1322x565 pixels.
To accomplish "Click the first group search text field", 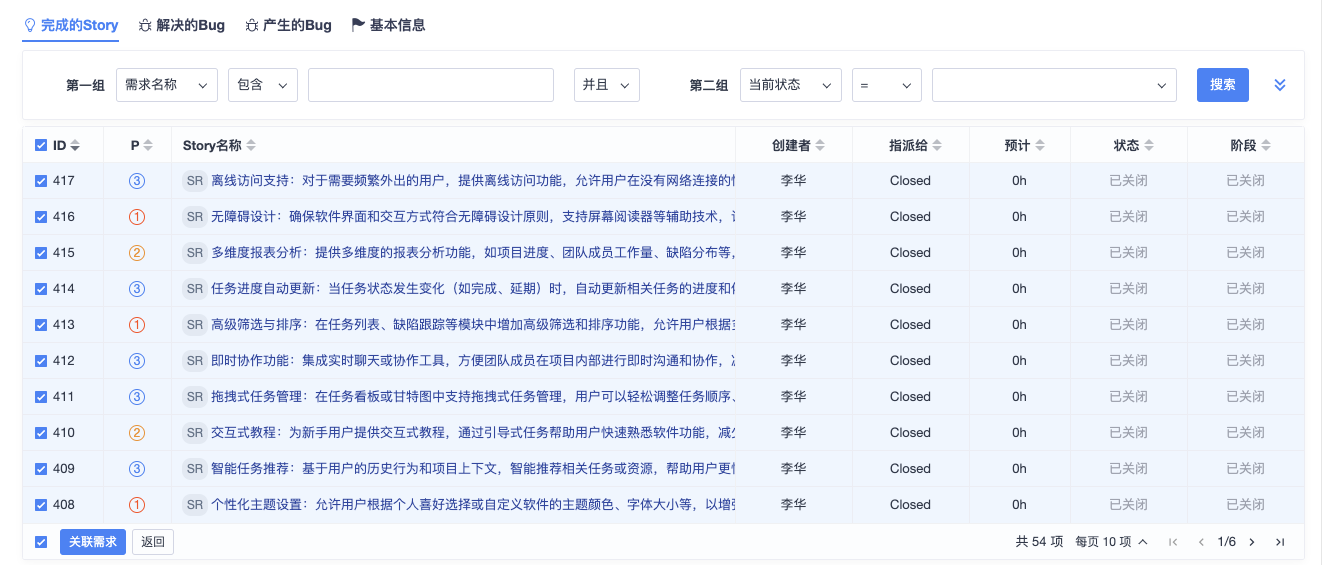I will (430, 85).
